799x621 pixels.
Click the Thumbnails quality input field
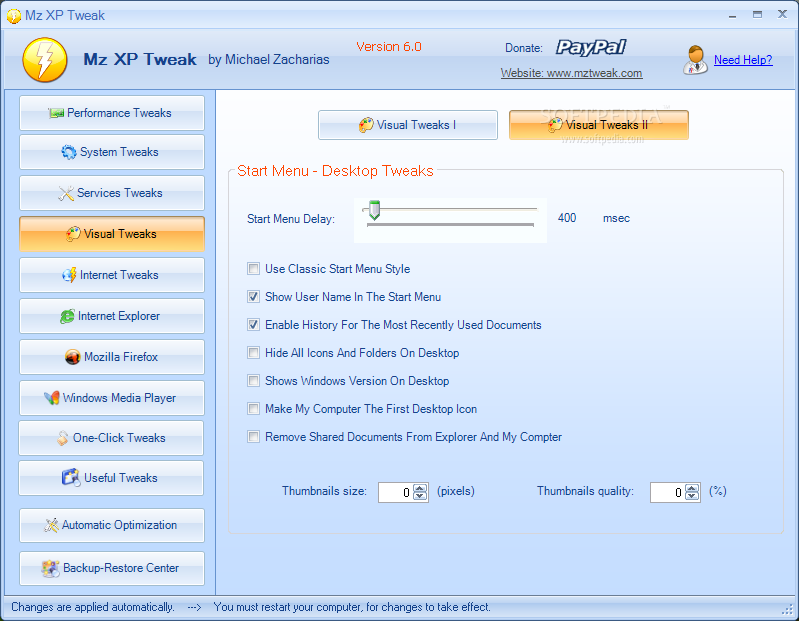(668, 492)
